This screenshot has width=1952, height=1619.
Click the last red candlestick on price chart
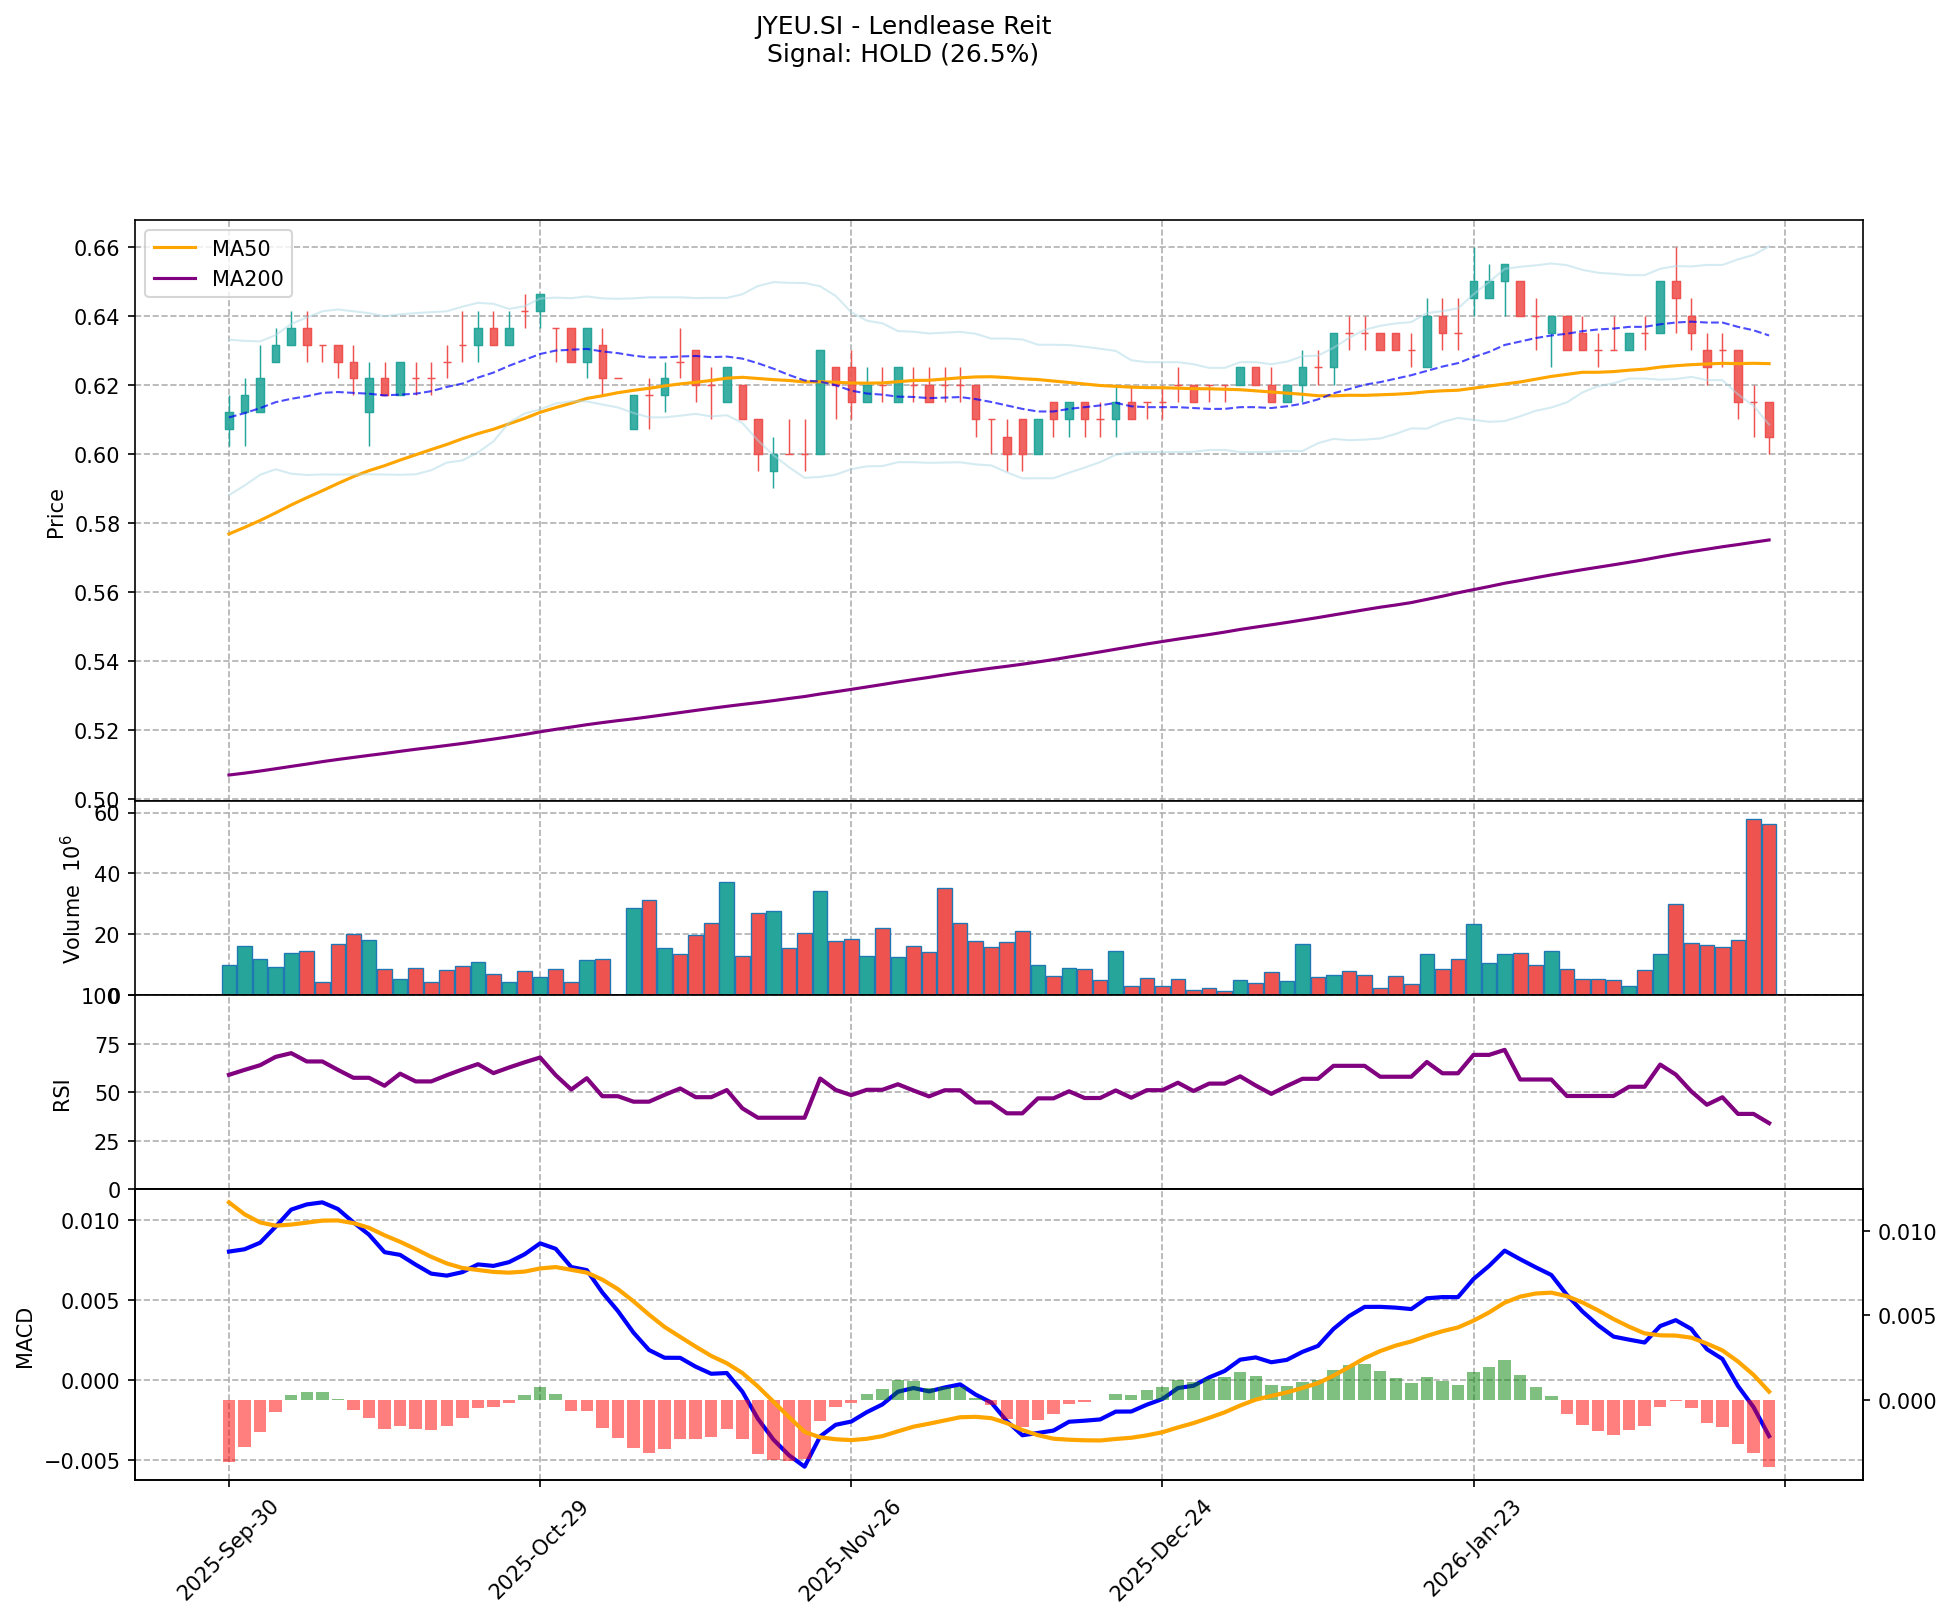pyautogui.click(x=1769, y=420)
